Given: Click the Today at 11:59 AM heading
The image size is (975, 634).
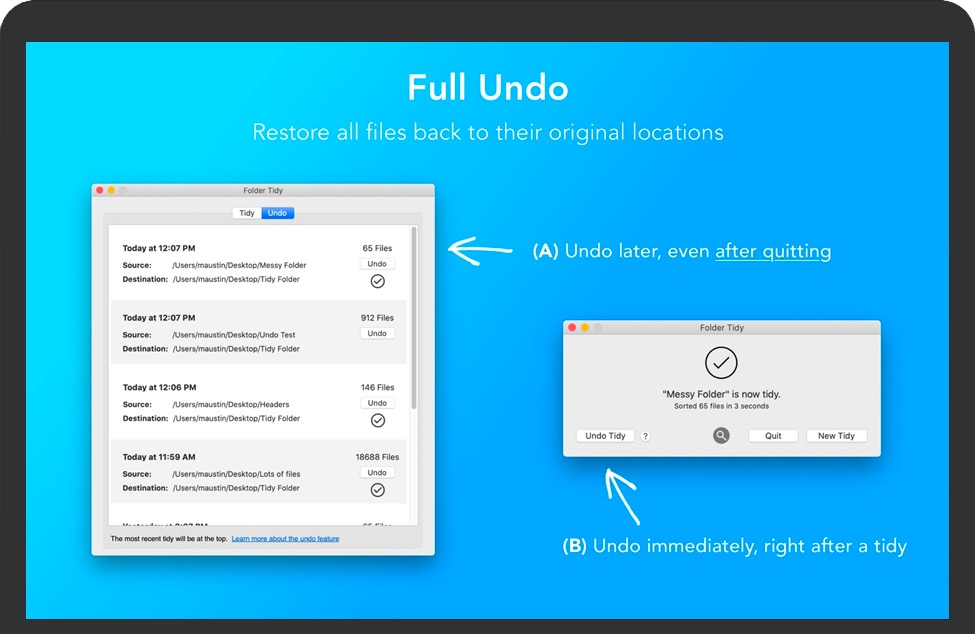Looking at the screenshot, I should pos(159,457).
